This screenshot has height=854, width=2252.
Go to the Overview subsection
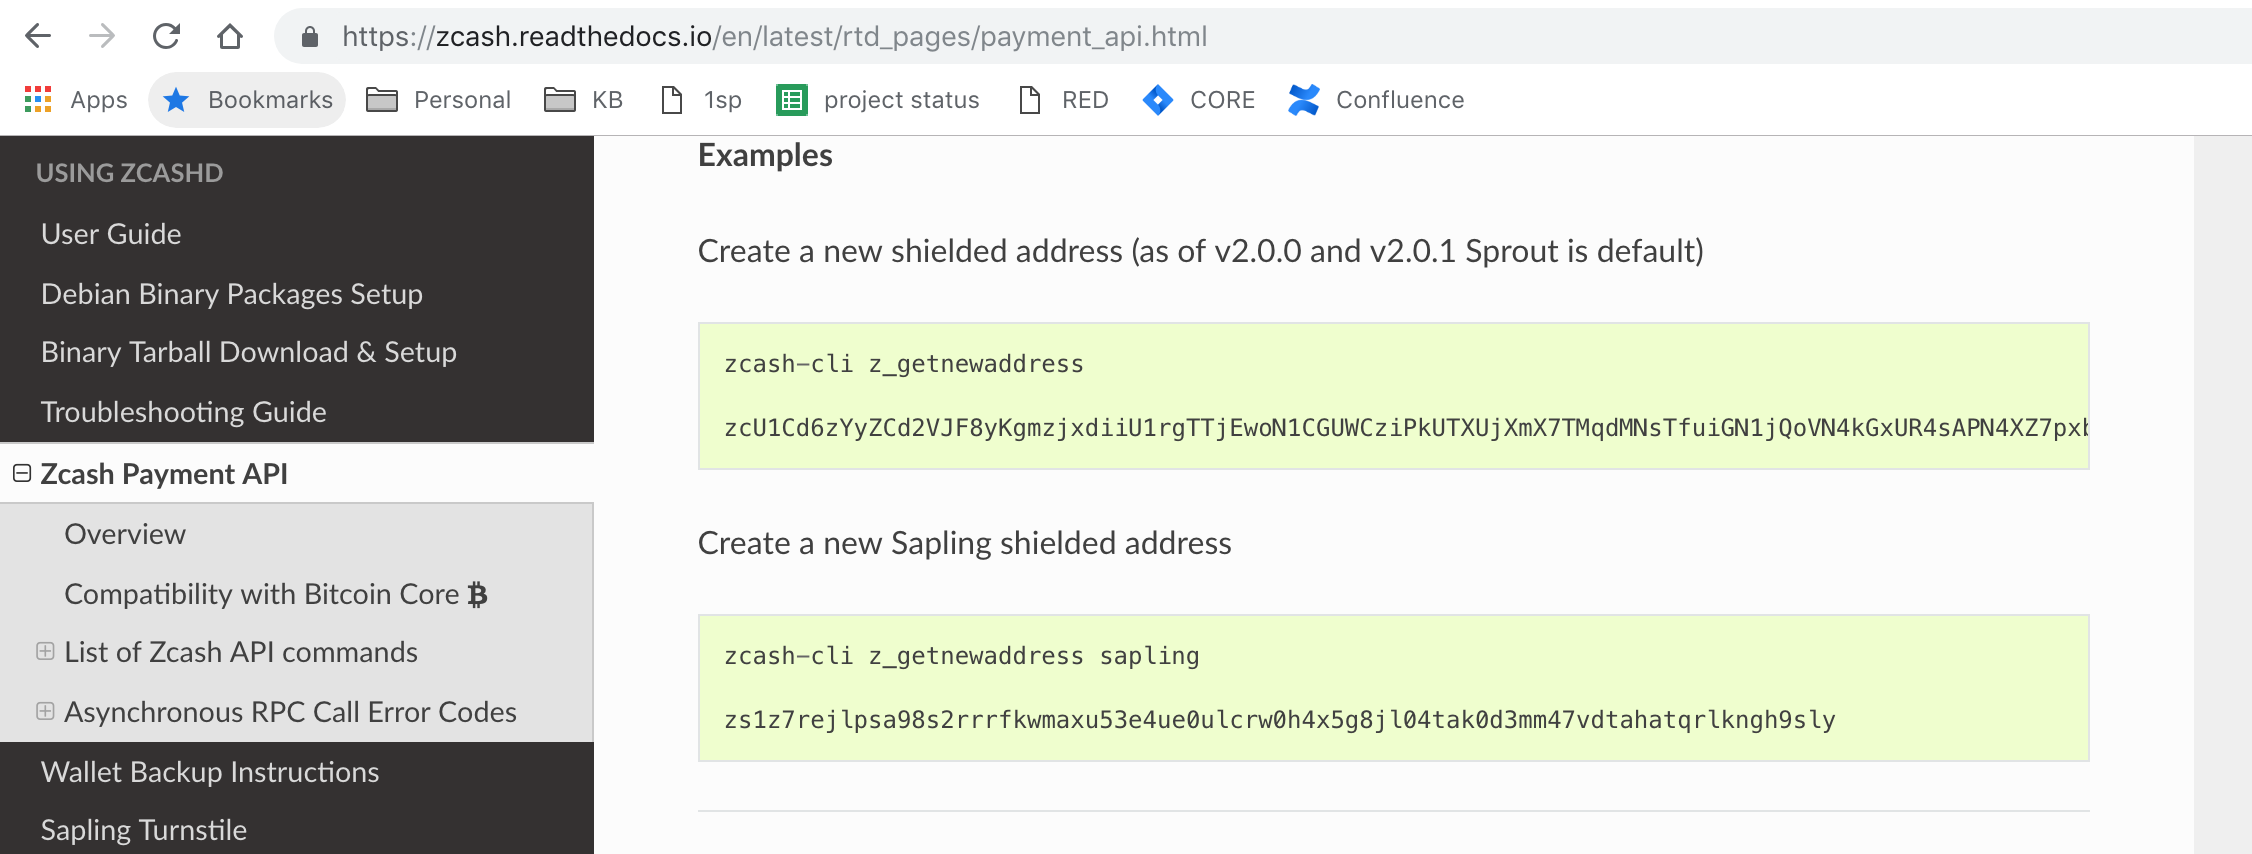[x=125, y=533]
